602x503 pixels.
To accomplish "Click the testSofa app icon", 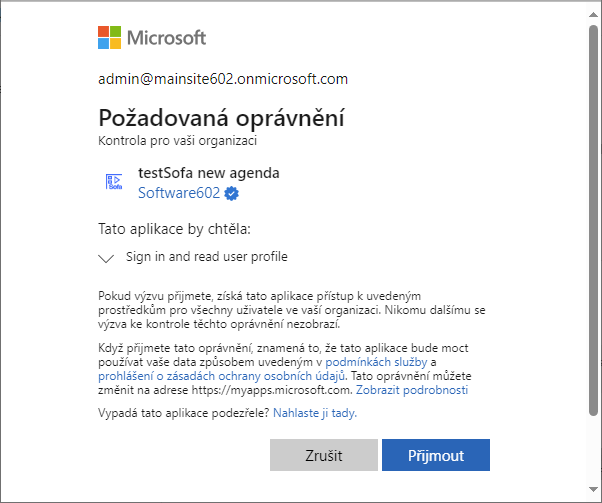I will [114, 182].
